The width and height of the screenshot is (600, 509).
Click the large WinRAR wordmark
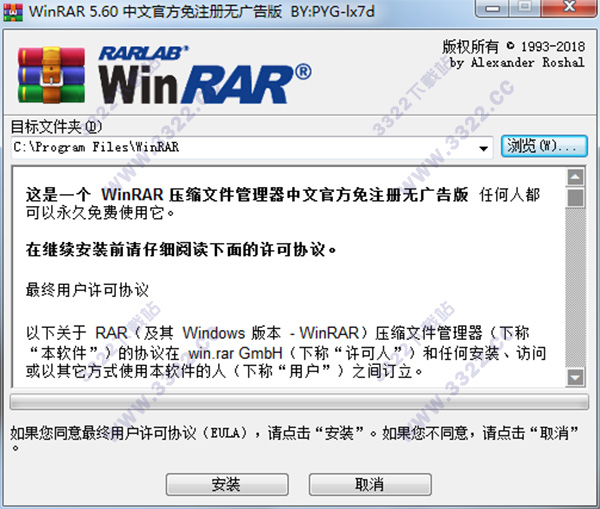coord(193,85)
